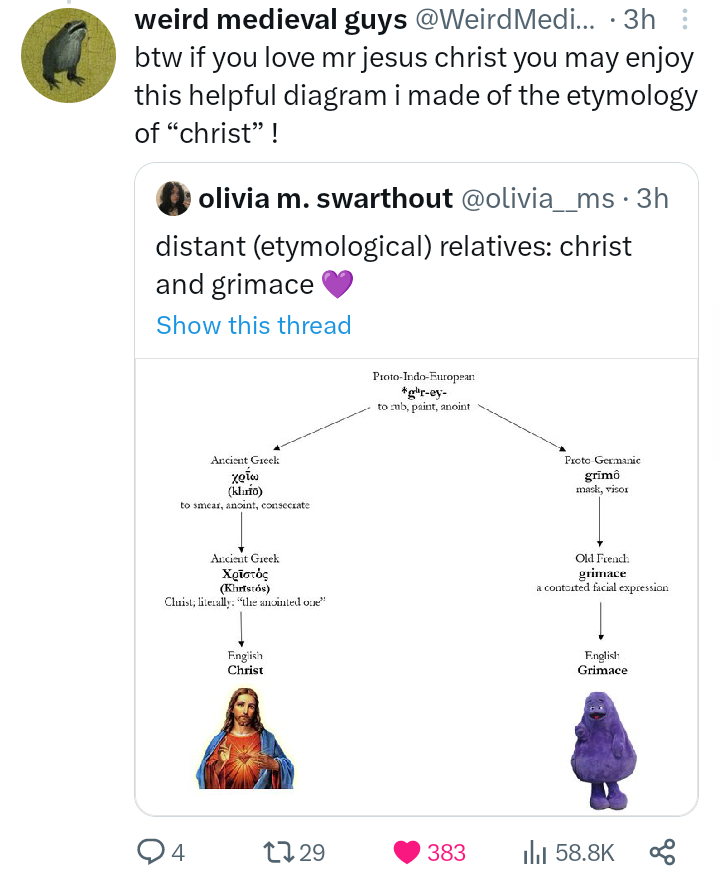Click the main tweet text about etymology
Image resolution: width=720 pixels, height=877 pixels.
pos(415,95)
